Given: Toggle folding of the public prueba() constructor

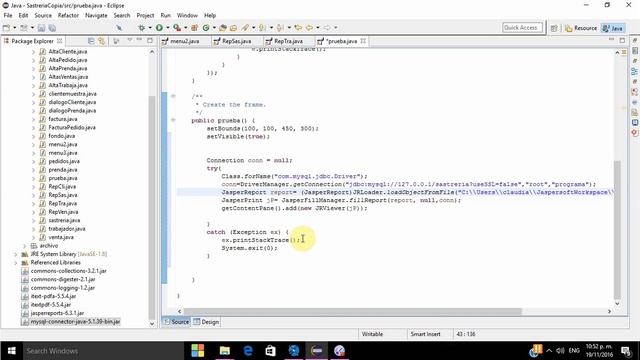Looking at the screenshot, I should click(173, 120).
